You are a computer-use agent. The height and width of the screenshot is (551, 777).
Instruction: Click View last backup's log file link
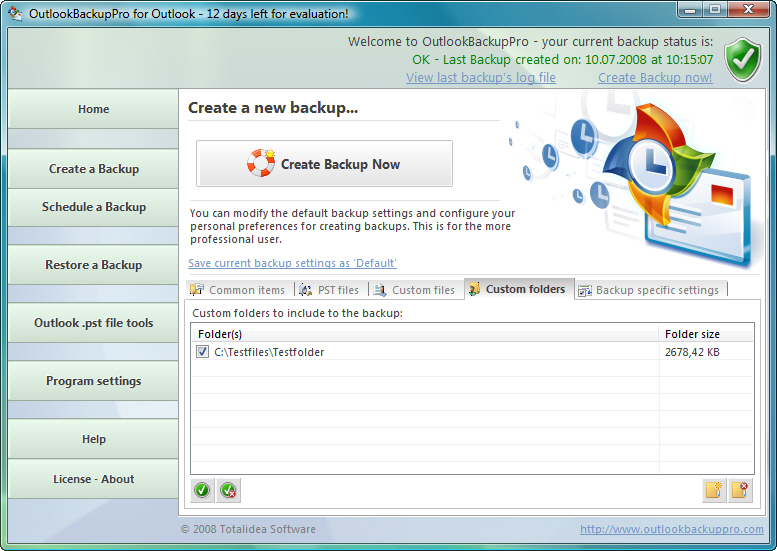[x=481, y=78]
